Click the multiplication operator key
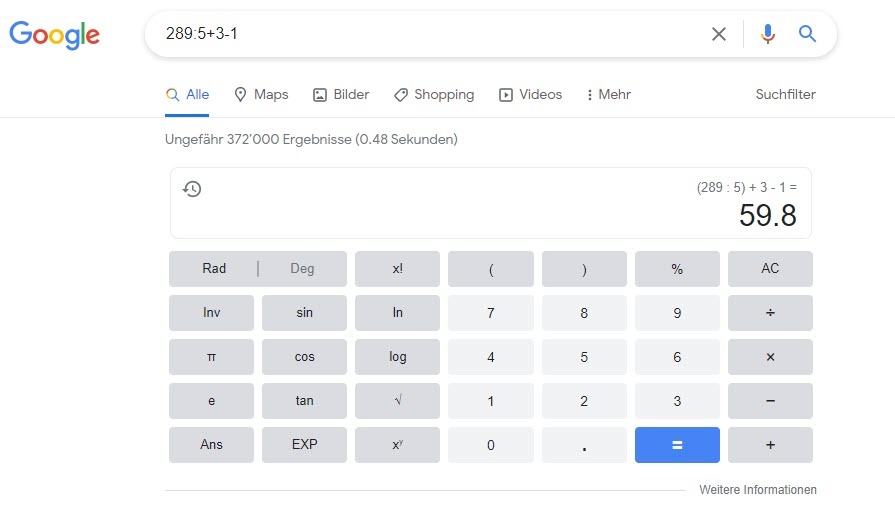The height and width of the screenshot is (513, 895). [x=770, y=357]
